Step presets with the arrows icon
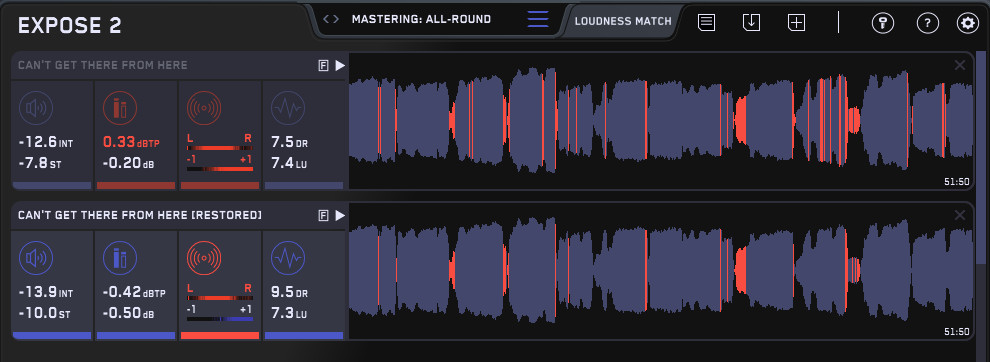Viewport: 990px width, 362px height. (x=331, y=19)
